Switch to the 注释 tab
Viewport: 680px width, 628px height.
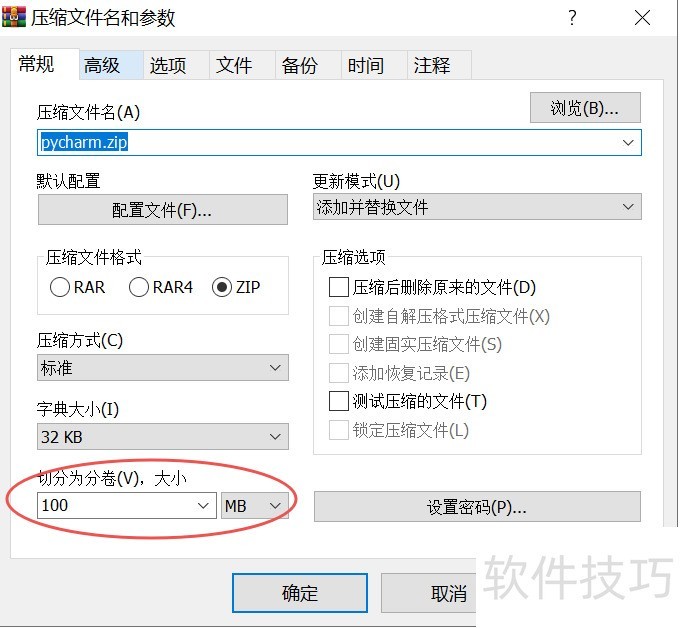coord(432,66)
